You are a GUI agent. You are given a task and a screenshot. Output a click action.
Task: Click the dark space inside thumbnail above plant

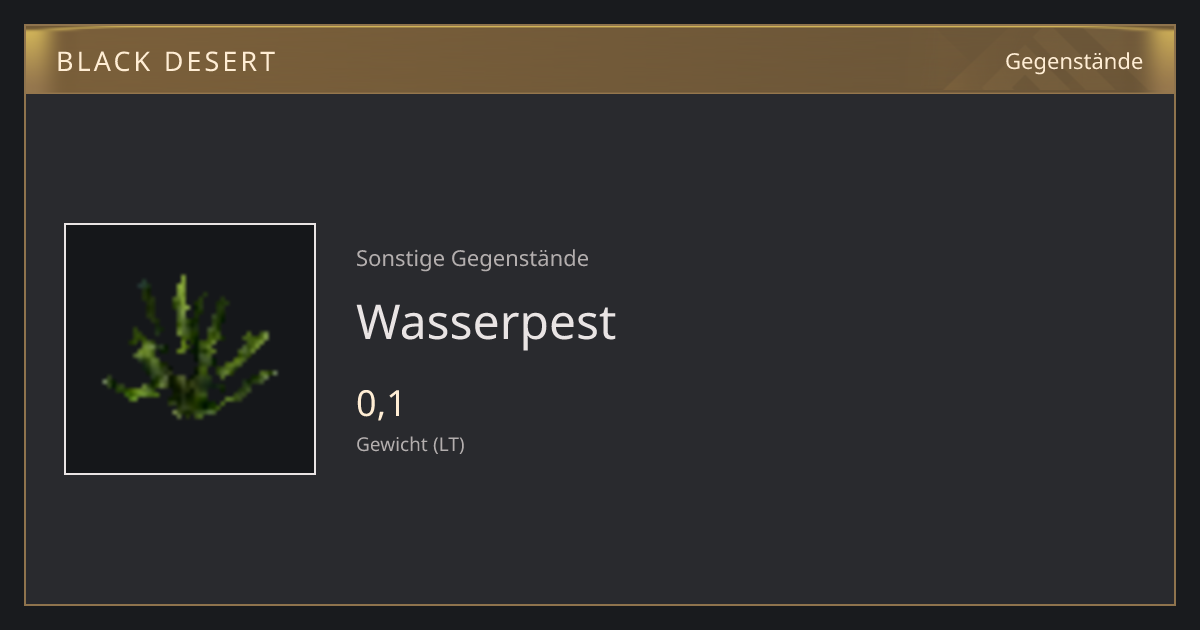pos(190,248)
